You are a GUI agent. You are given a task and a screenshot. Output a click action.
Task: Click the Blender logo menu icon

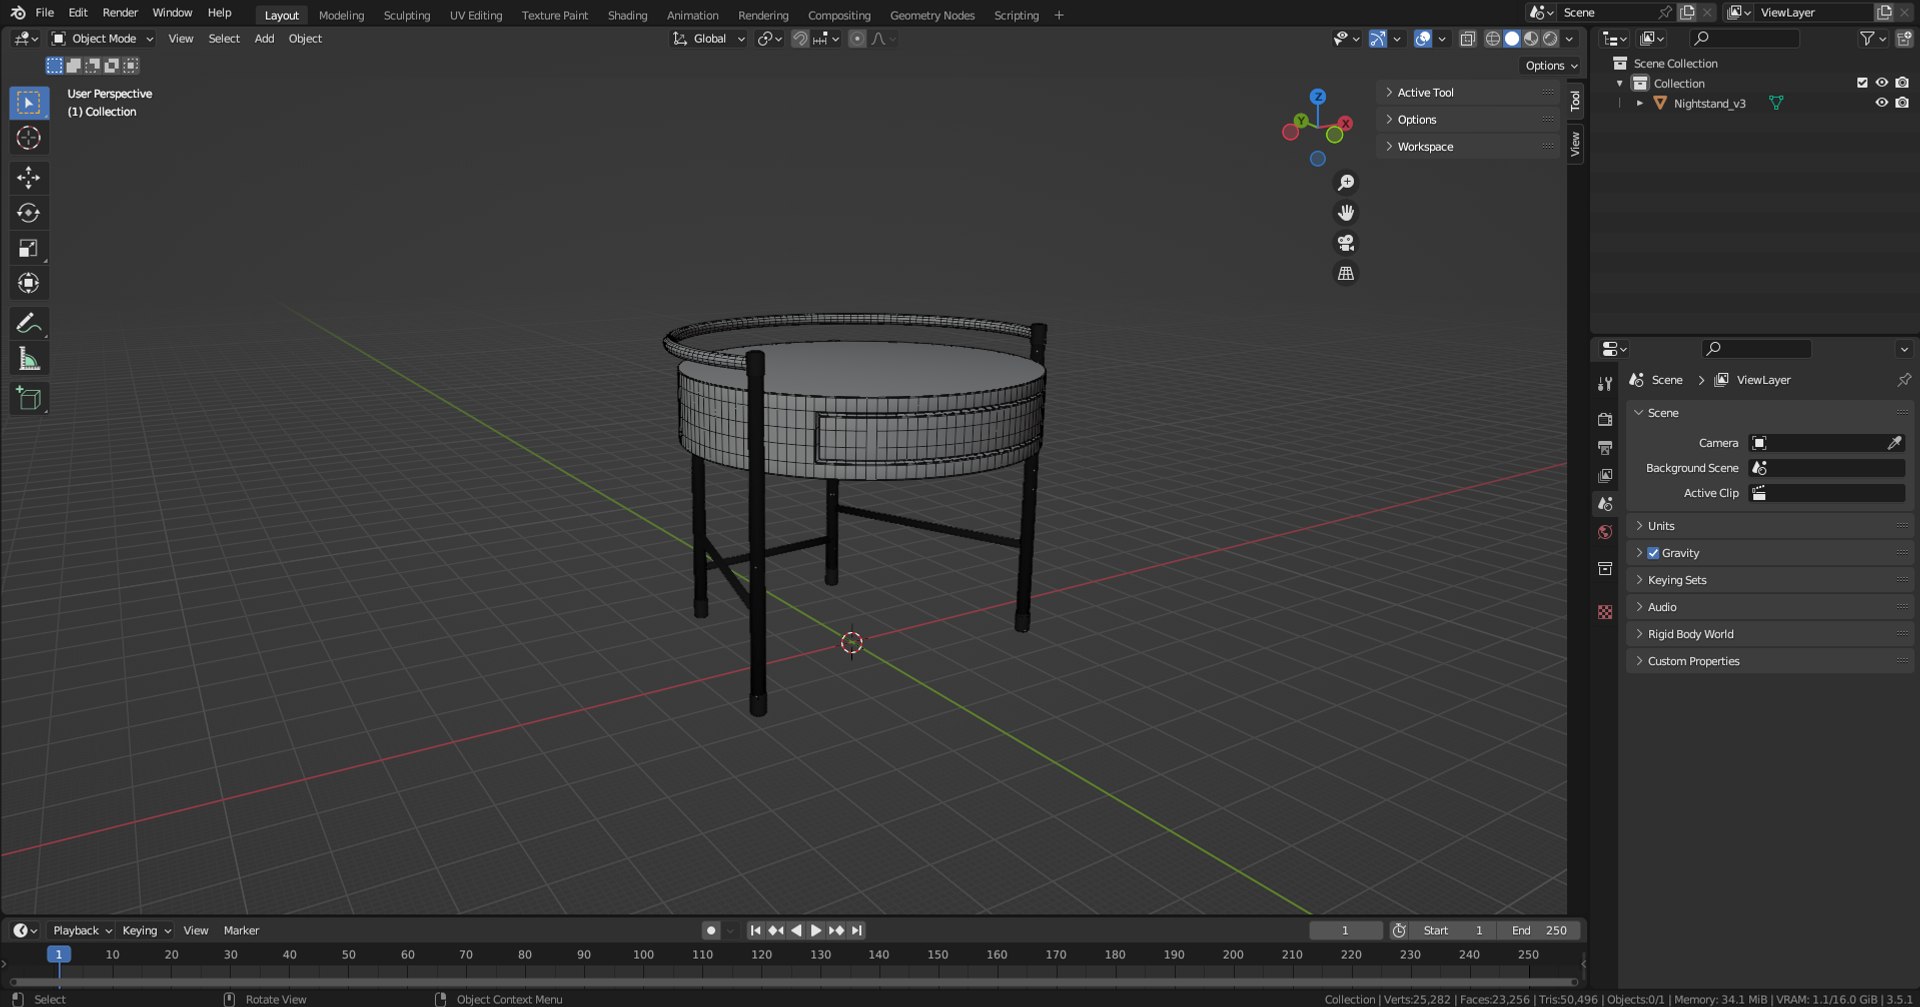tap(17, 13)
